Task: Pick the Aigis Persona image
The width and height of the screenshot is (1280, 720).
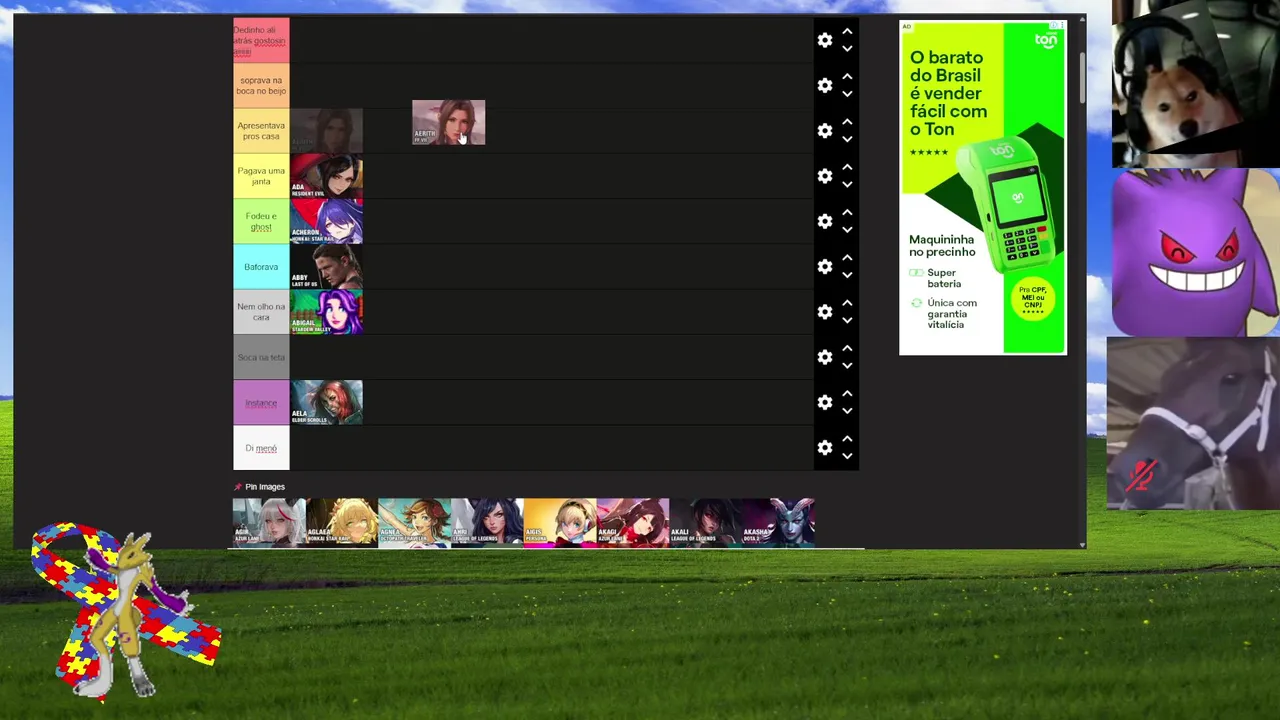Action: [x=560, y=522]
